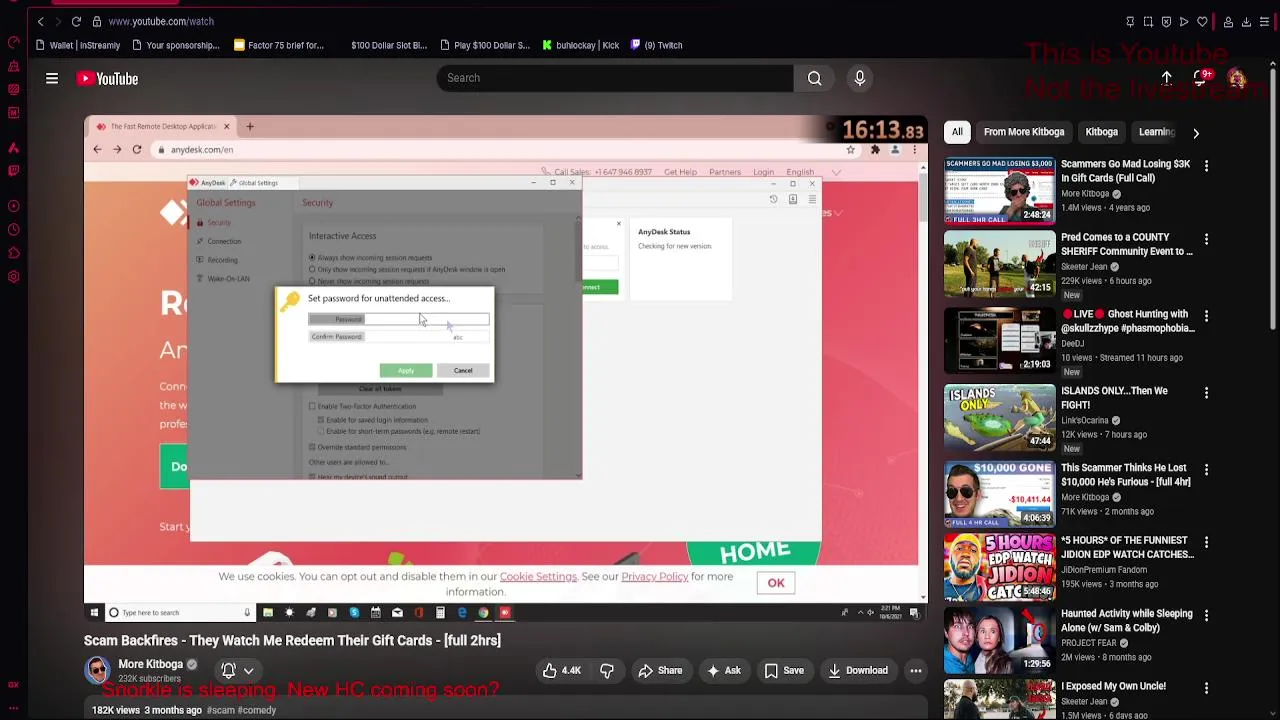This screenshot has width=1280, height=720.
Task: Open options for Haunted Activity video
Action: (1206, 615)
